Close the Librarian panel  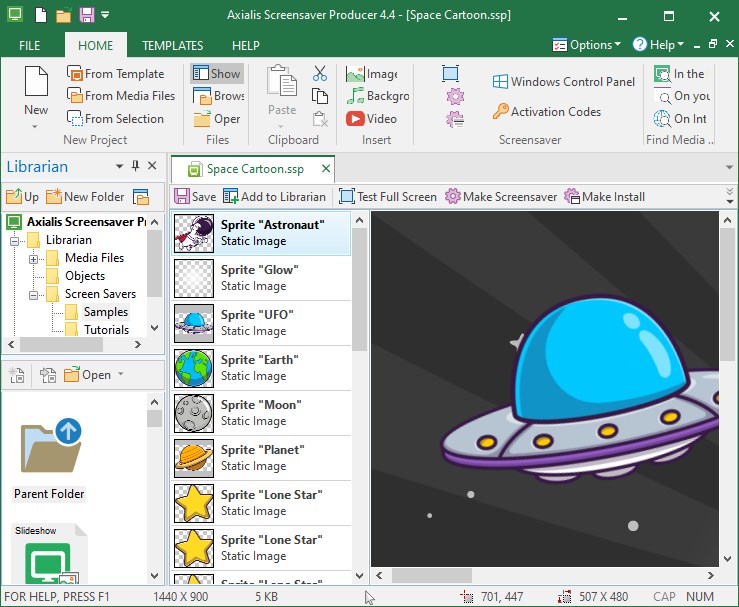click(152, 165)
